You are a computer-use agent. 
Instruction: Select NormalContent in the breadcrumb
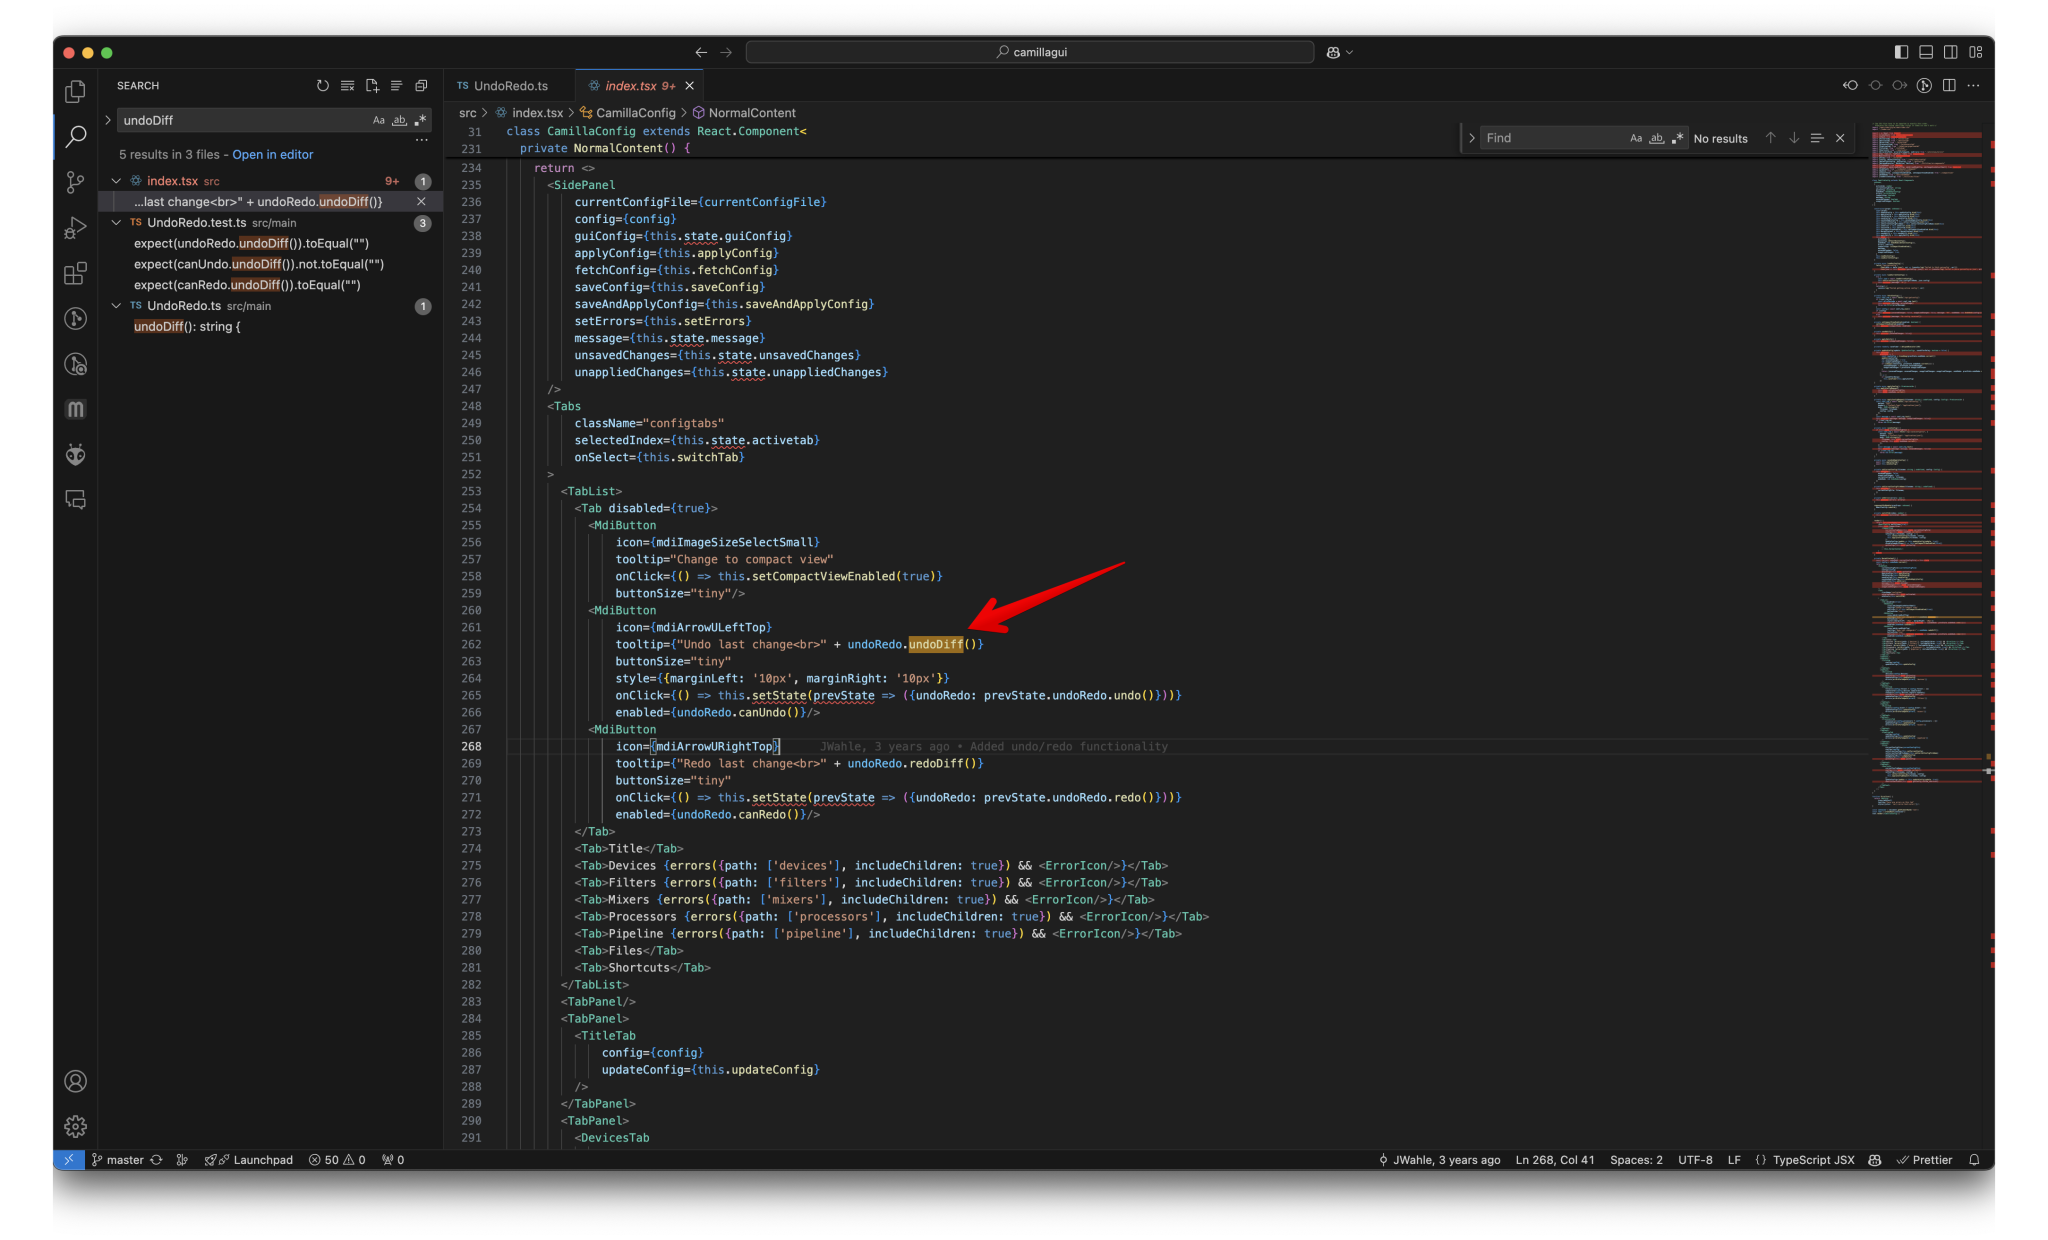[x=751, y=113]
